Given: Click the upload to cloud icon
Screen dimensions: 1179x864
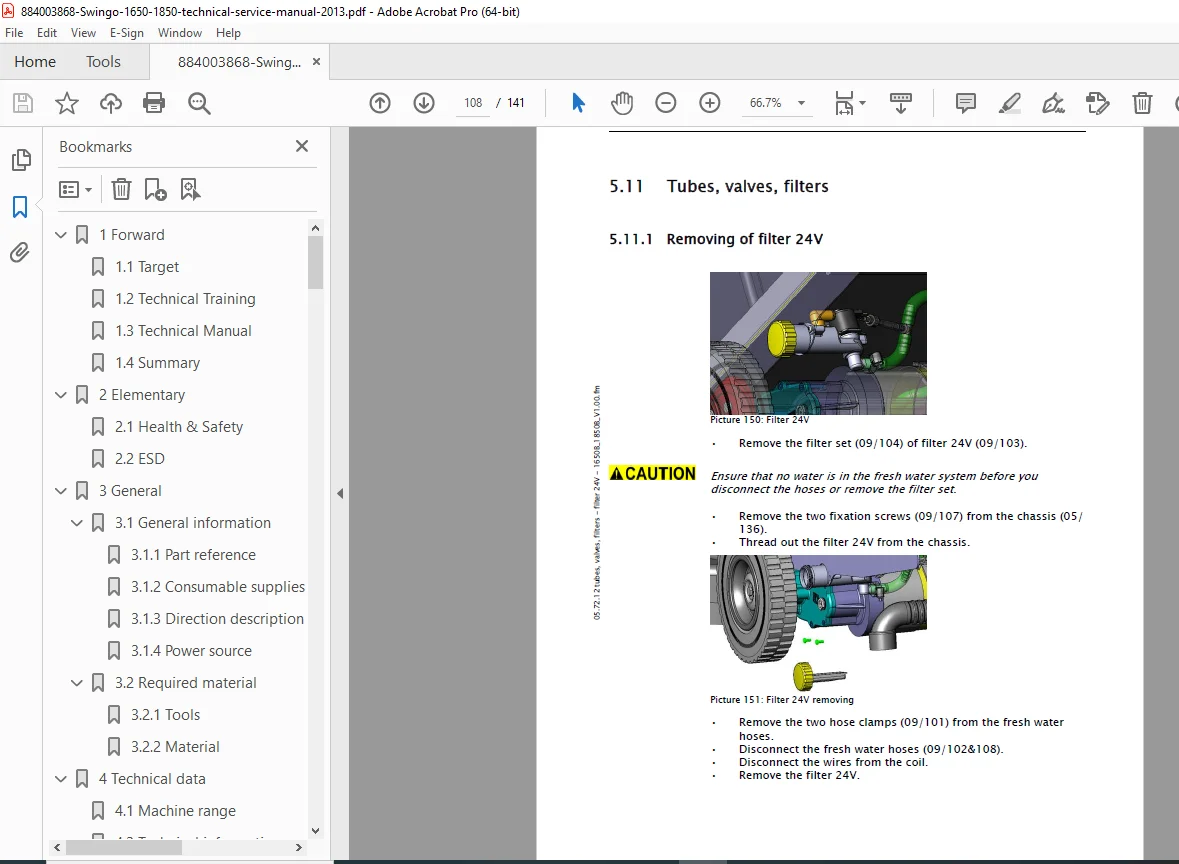Looking at the screenshot, I should tap(111, 103).
